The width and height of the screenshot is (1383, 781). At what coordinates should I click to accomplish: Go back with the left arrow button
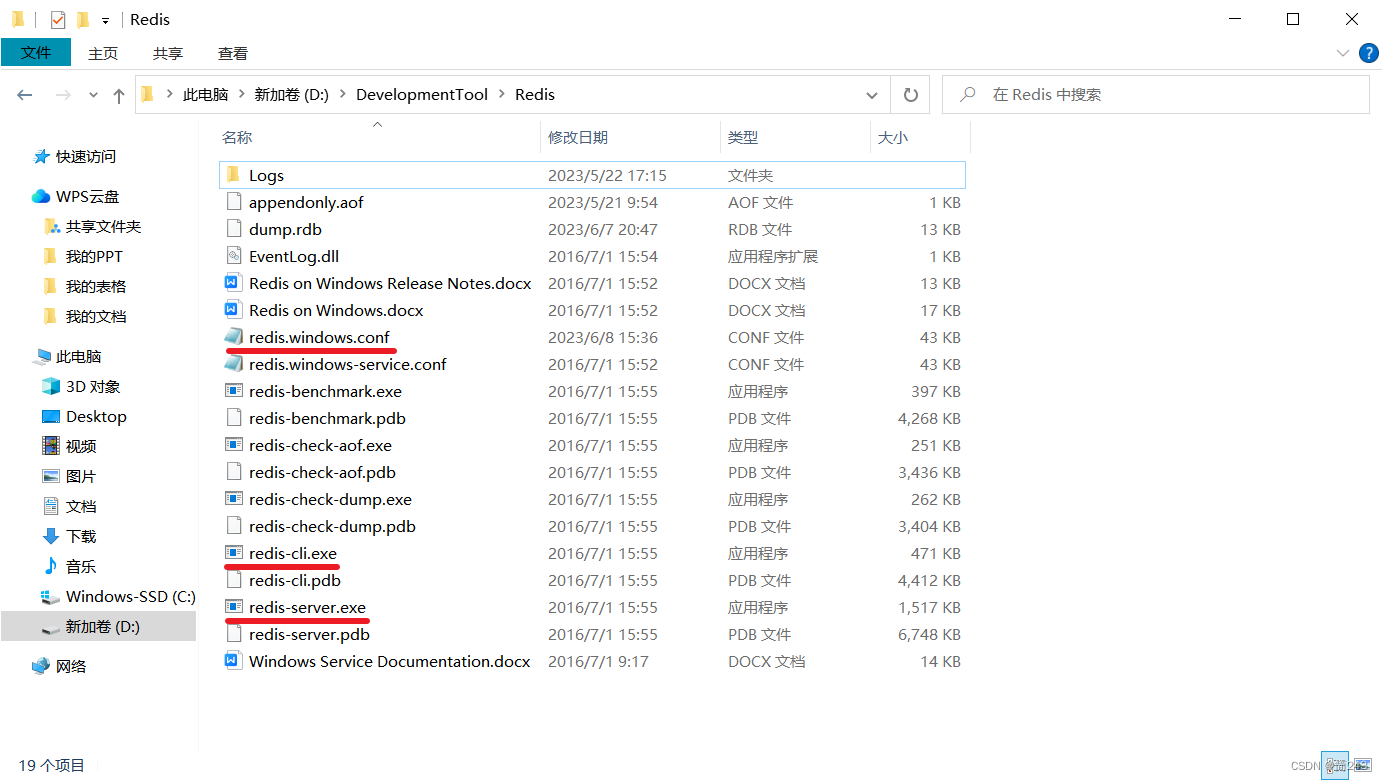(25, 95)
